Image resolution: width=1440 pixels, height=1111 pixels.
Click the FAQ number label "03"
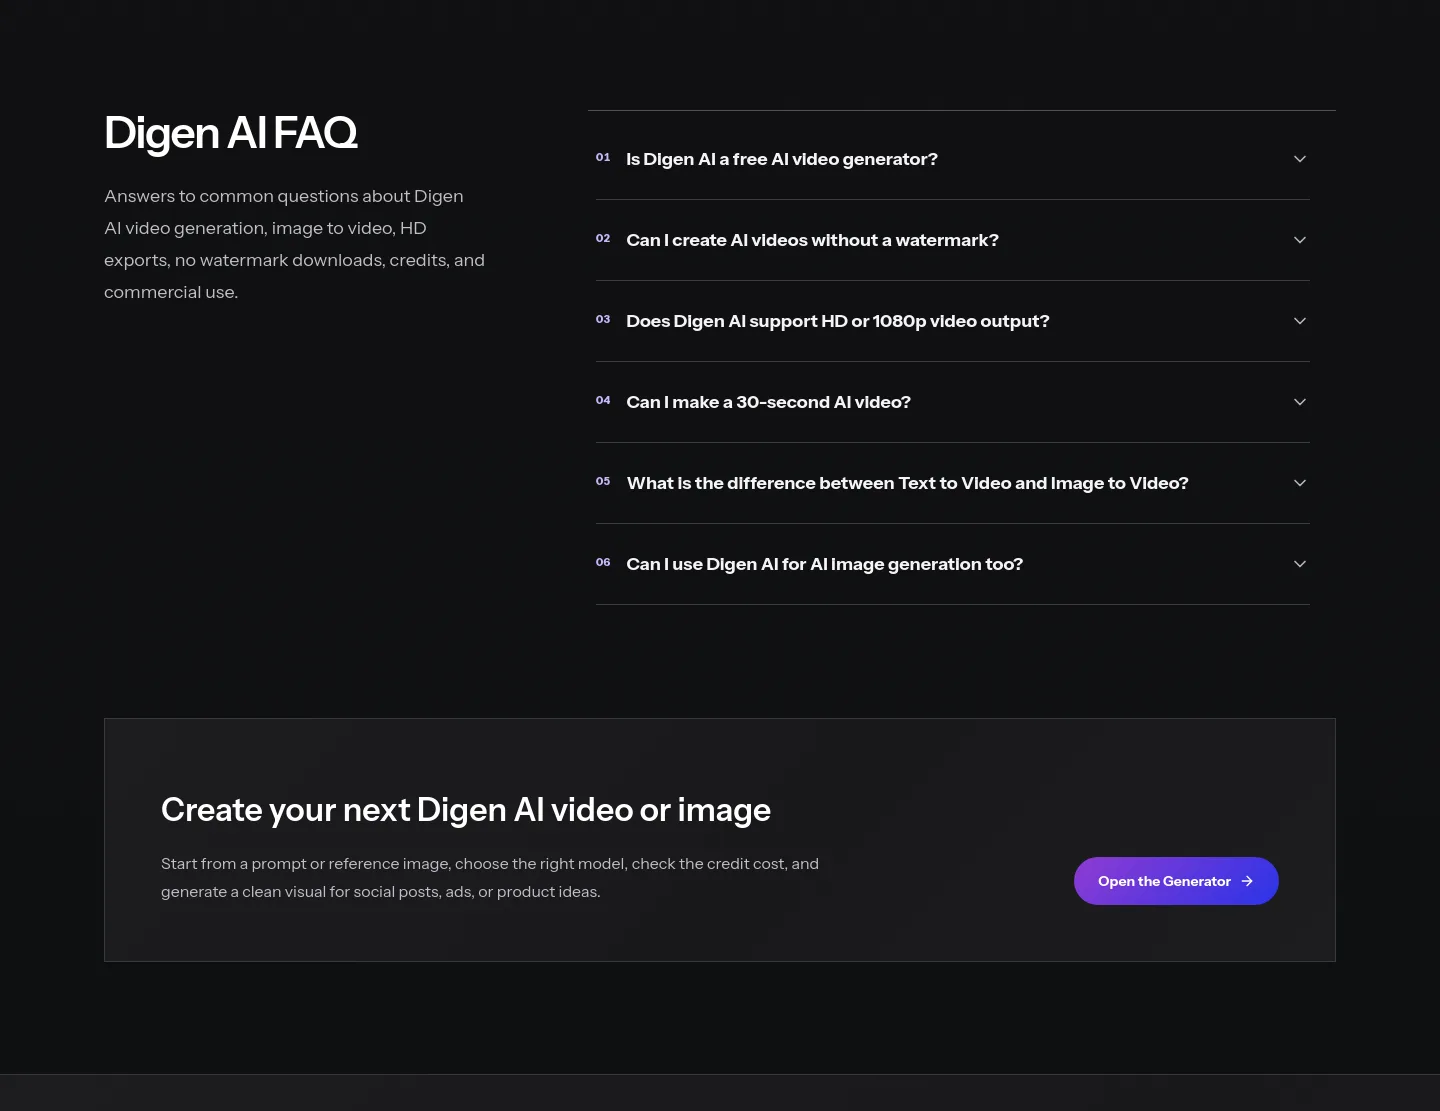coord(603,320)
